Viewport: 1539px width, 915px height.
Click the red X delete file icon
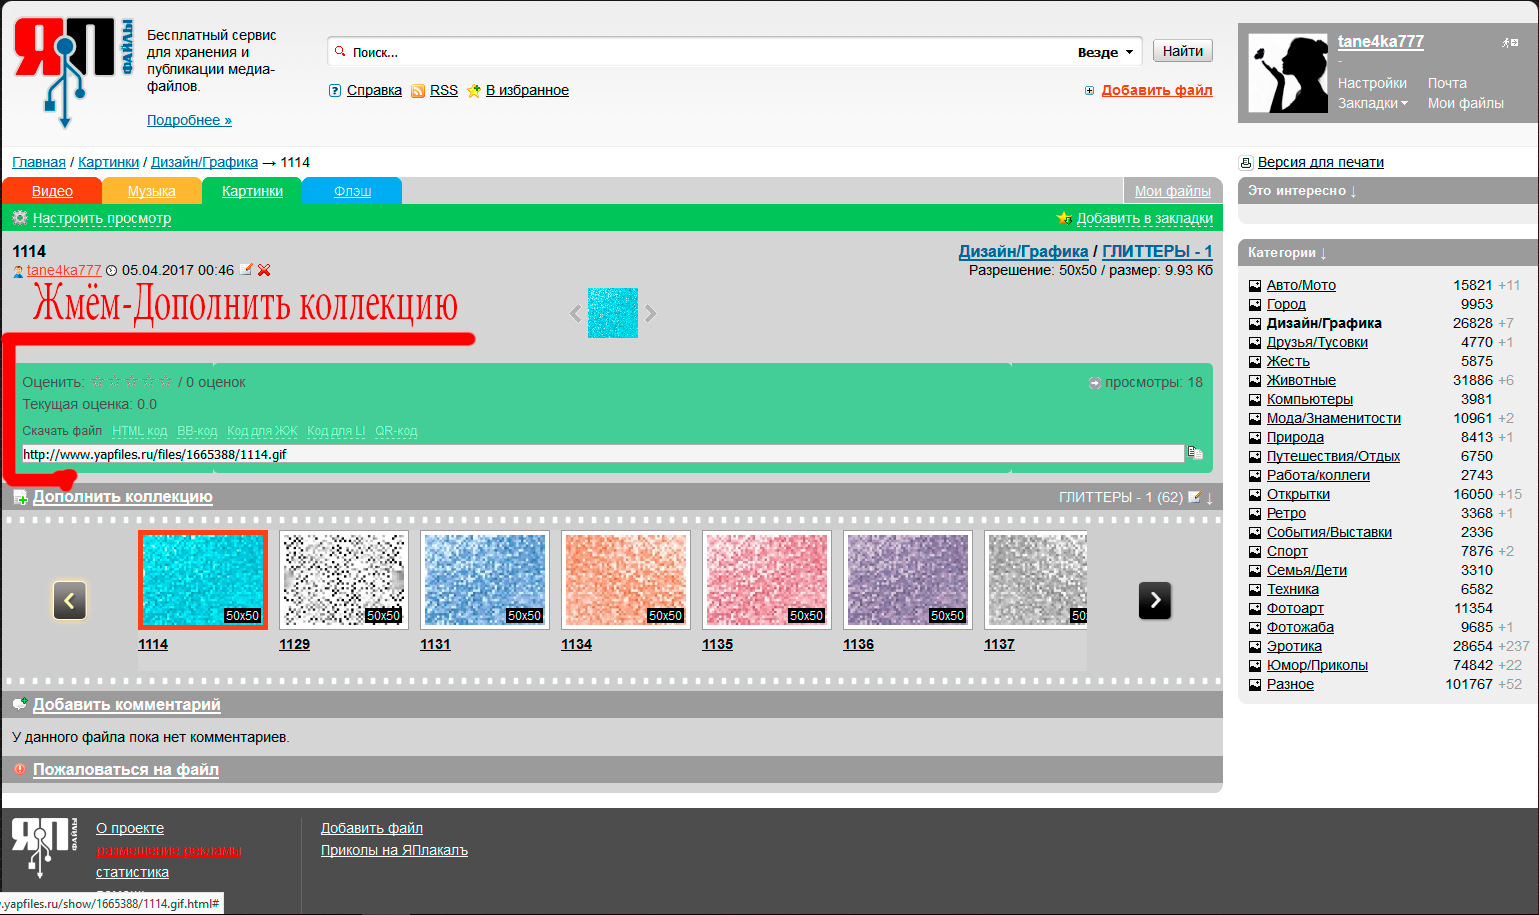click(264, 270)
